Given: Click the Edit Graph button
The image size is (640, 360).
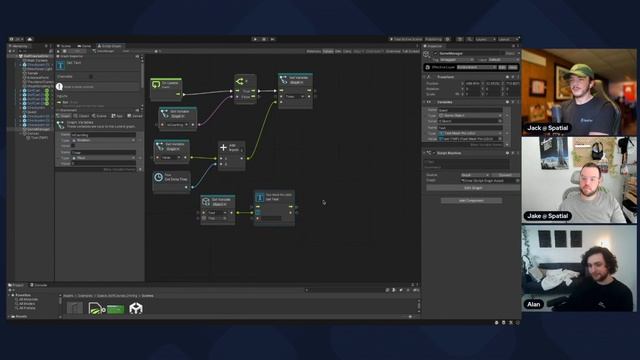Looking at the screenshot, I should [473, 188].
